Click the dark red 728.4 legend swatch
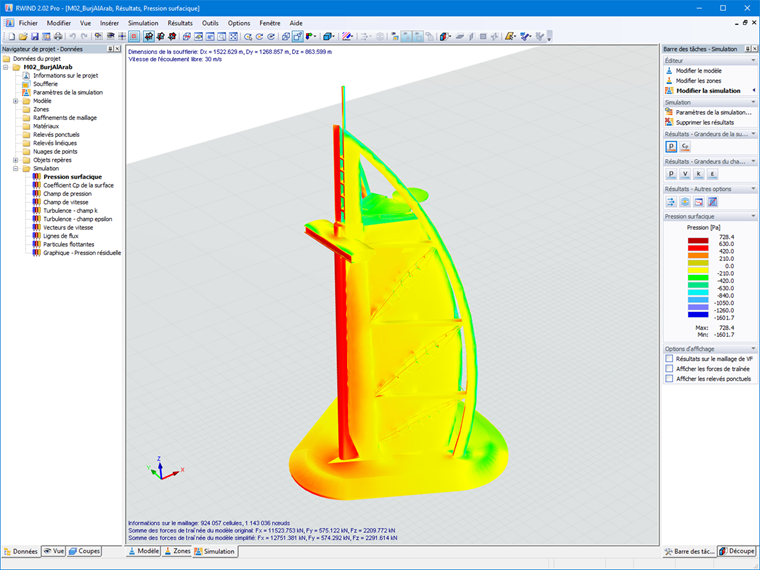This screenshot has width=760, height=570. (698, 240)
